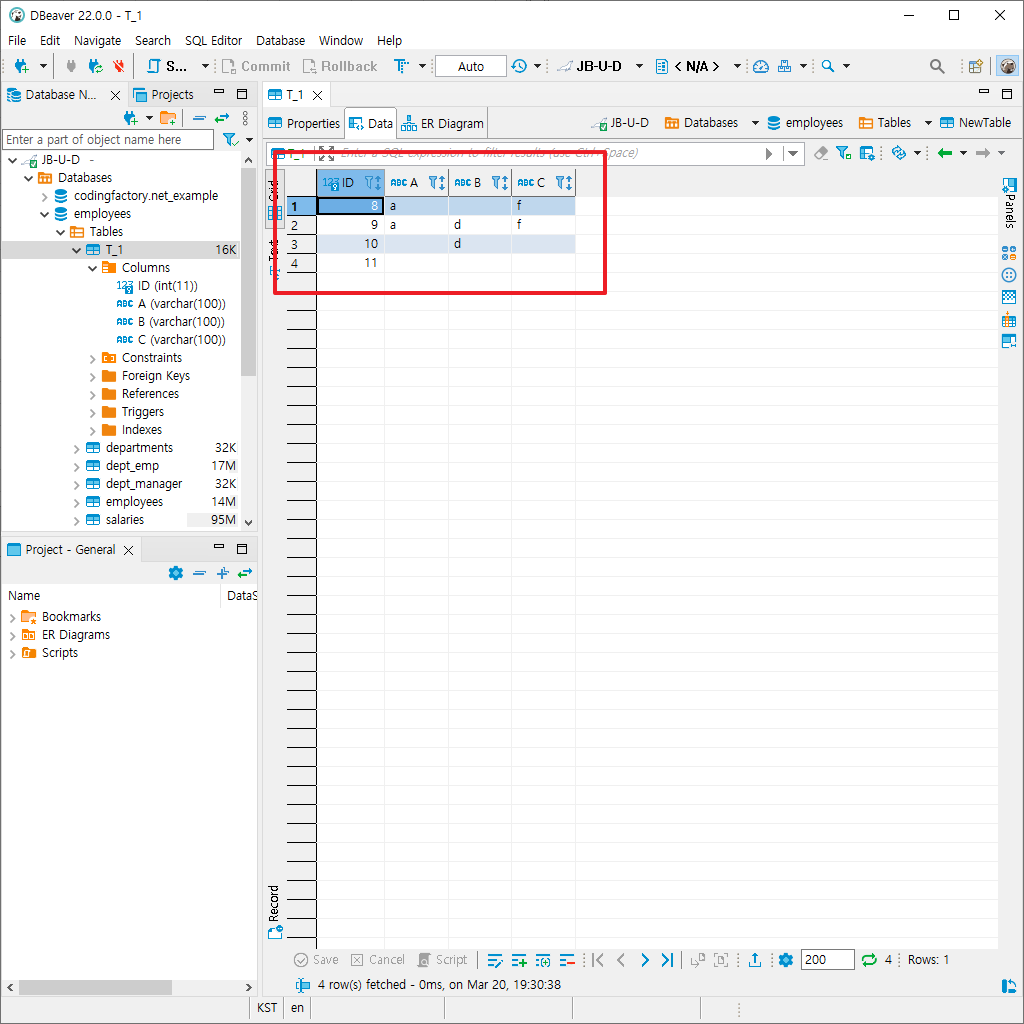Screen dimensions: 1024x1024
Task: Click project panel settings gear icon
Action: 176,573
